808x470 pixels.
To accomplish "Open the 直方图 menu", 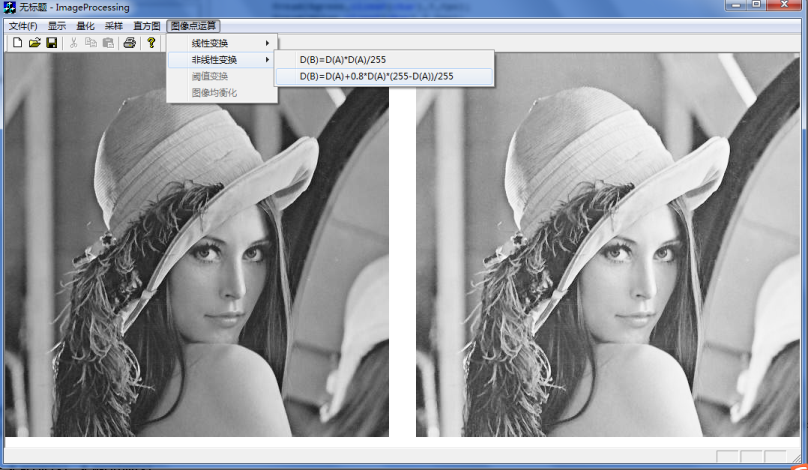I will (147, 26).
